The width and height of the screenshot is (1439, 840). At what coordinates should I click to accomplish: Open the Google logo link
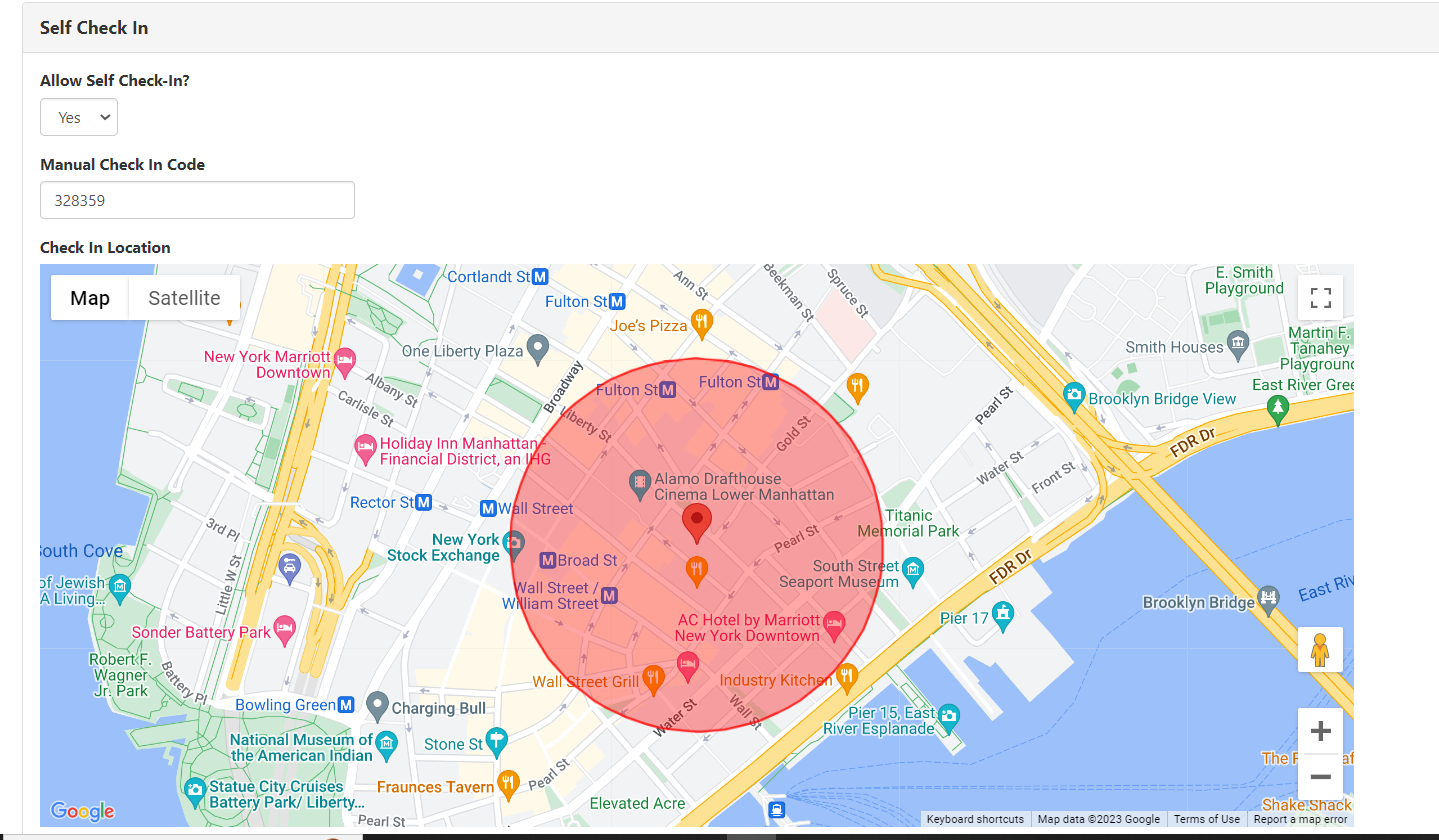pyautogui.click(x=82, y=811)
